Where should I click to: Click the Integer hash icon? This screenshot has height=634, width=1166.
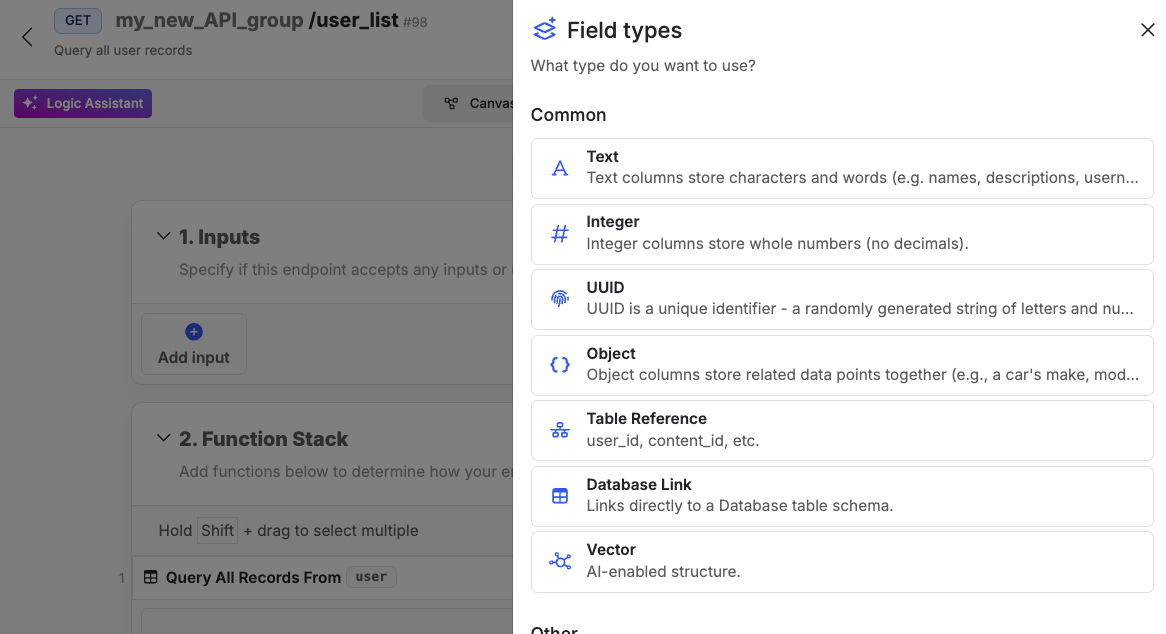[560, 234]
